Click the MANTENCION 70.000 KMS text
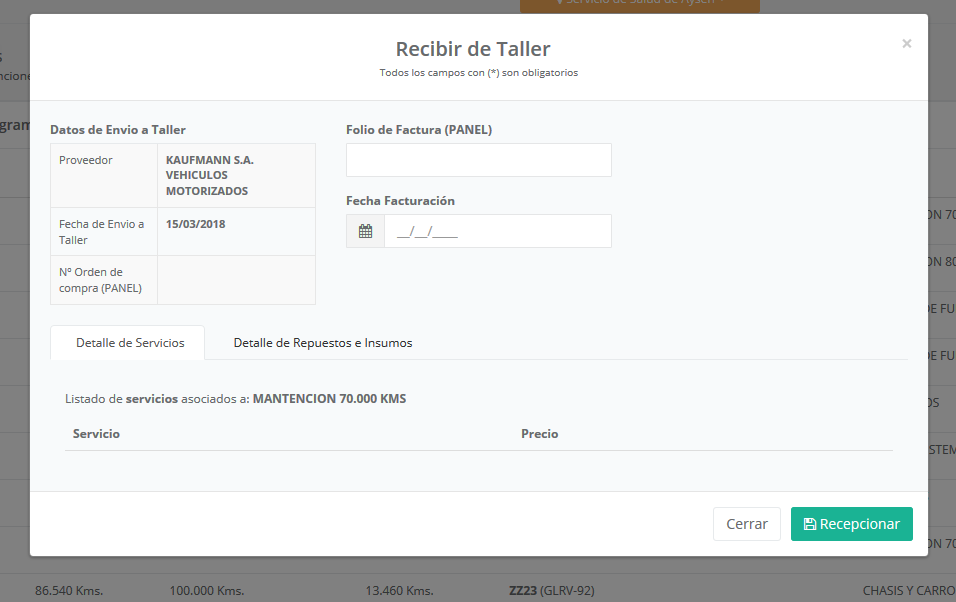Image resolution: width=956 pixels, height=602 pixels. point(329,398)
